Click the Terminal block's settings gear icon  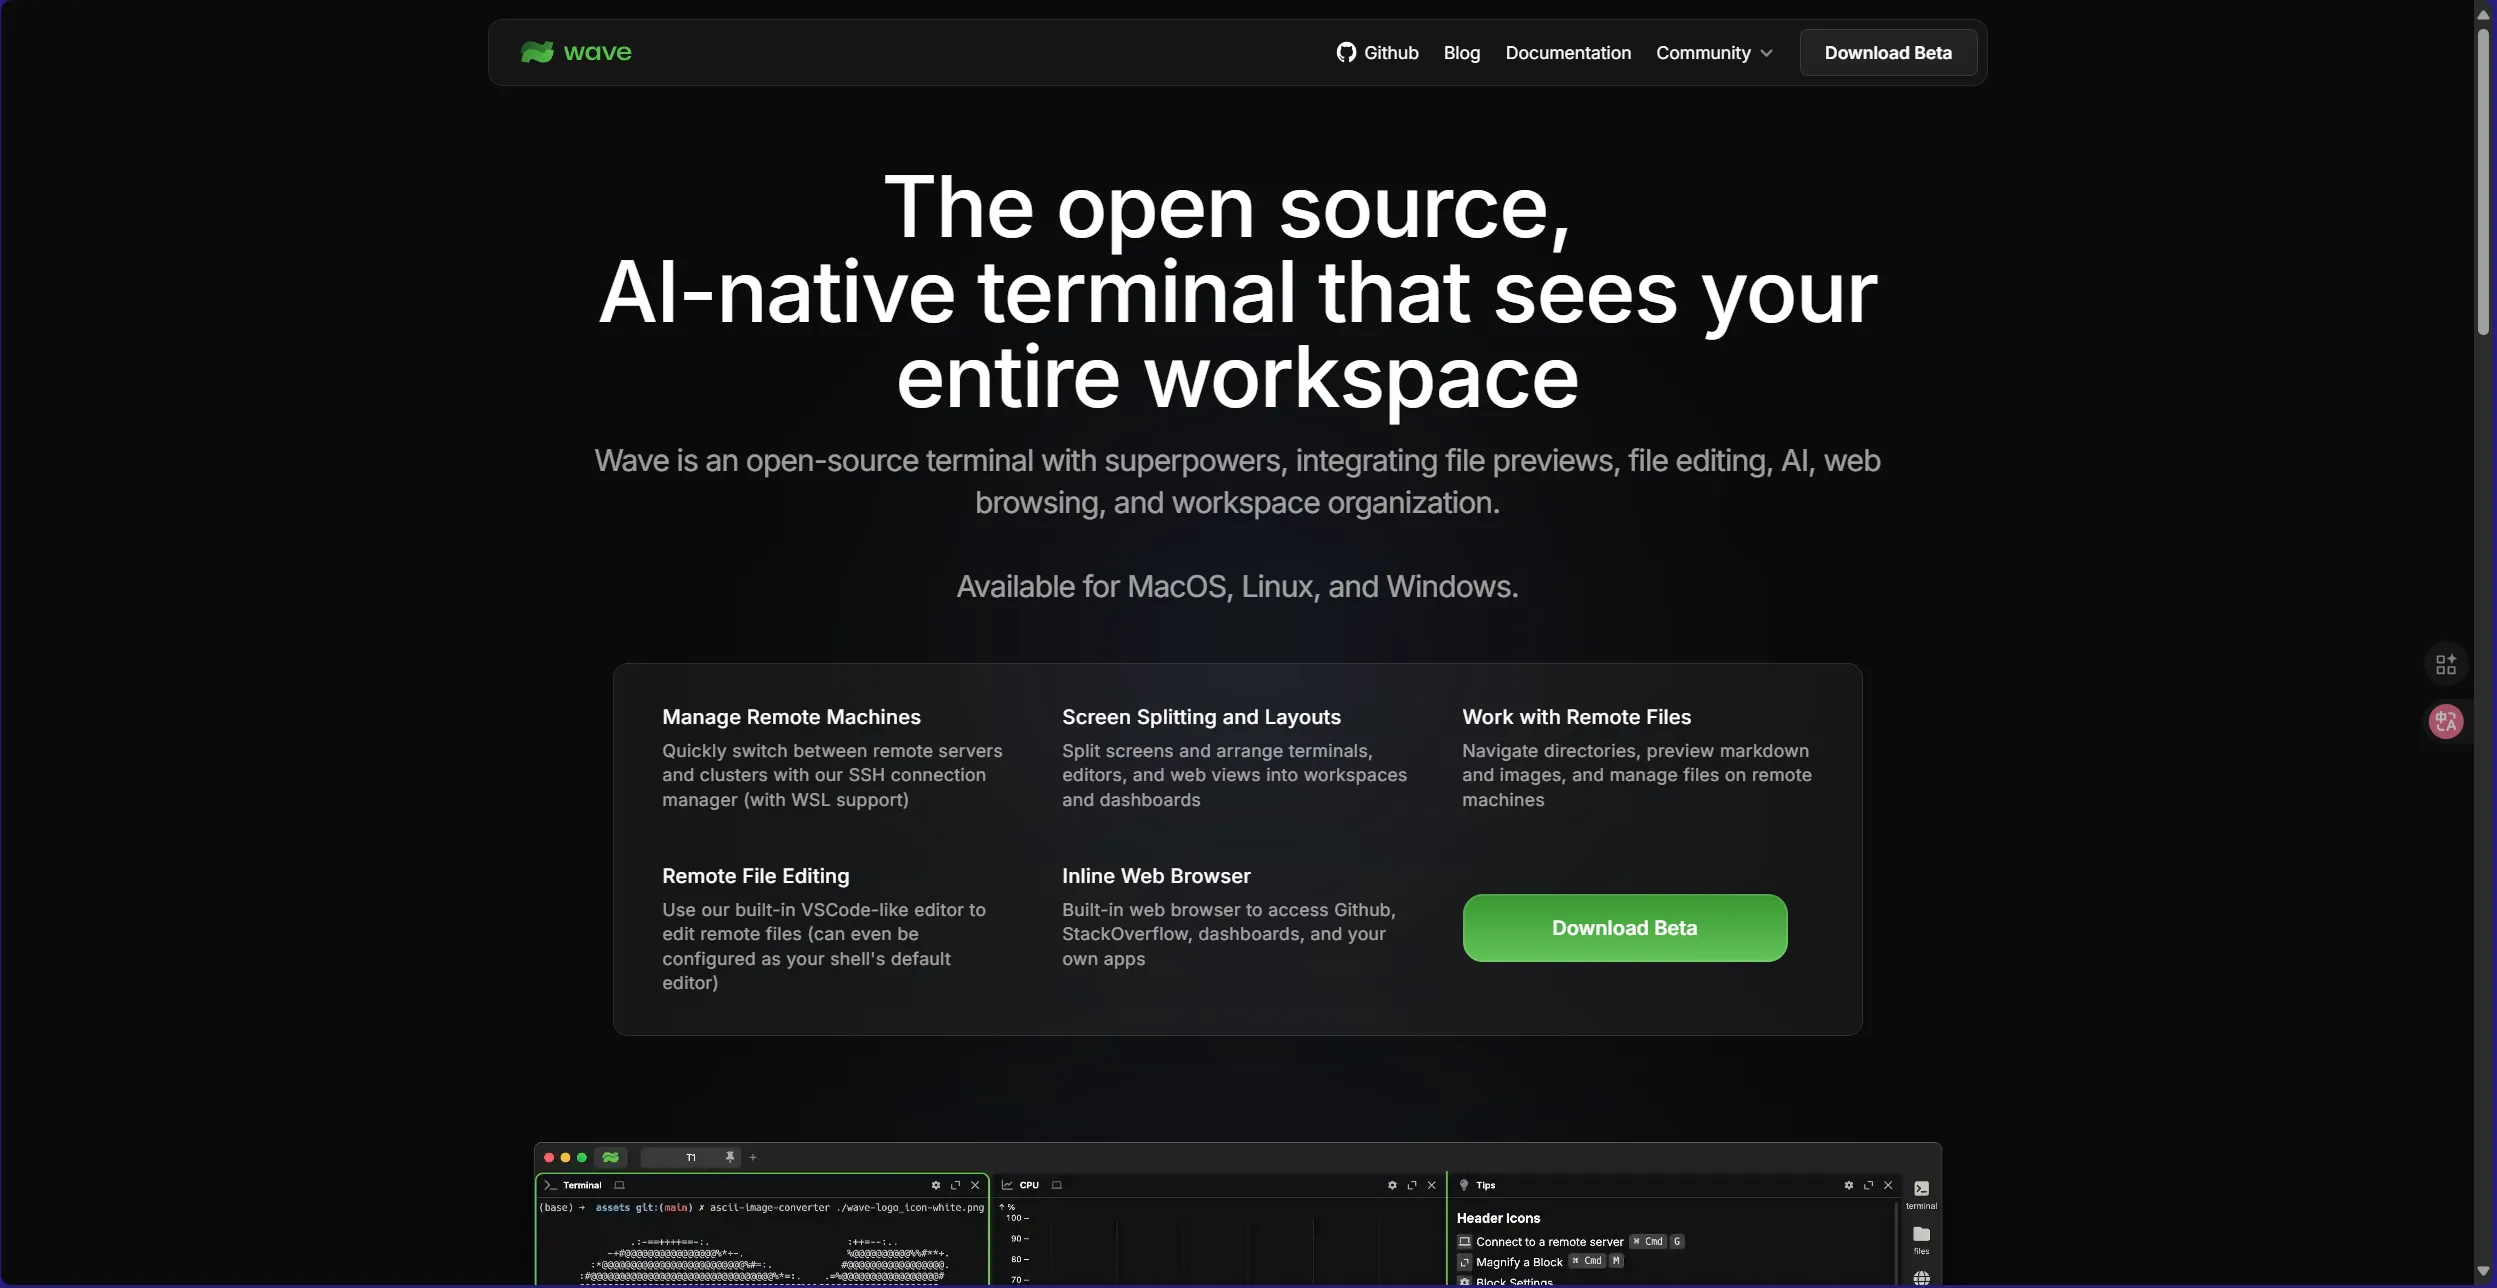[x=935, y=1185]
